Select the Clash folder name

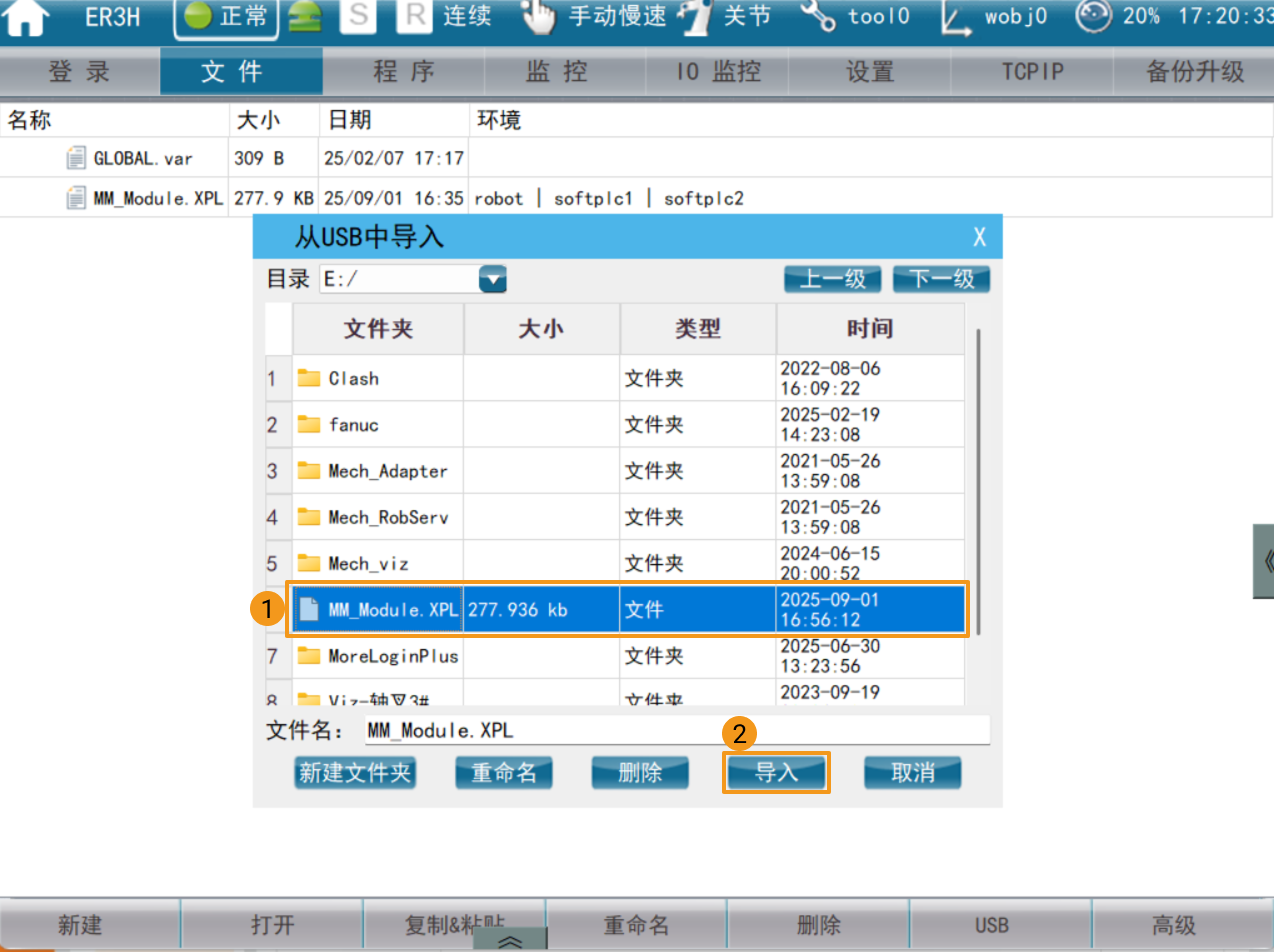[x=354, y=378]
